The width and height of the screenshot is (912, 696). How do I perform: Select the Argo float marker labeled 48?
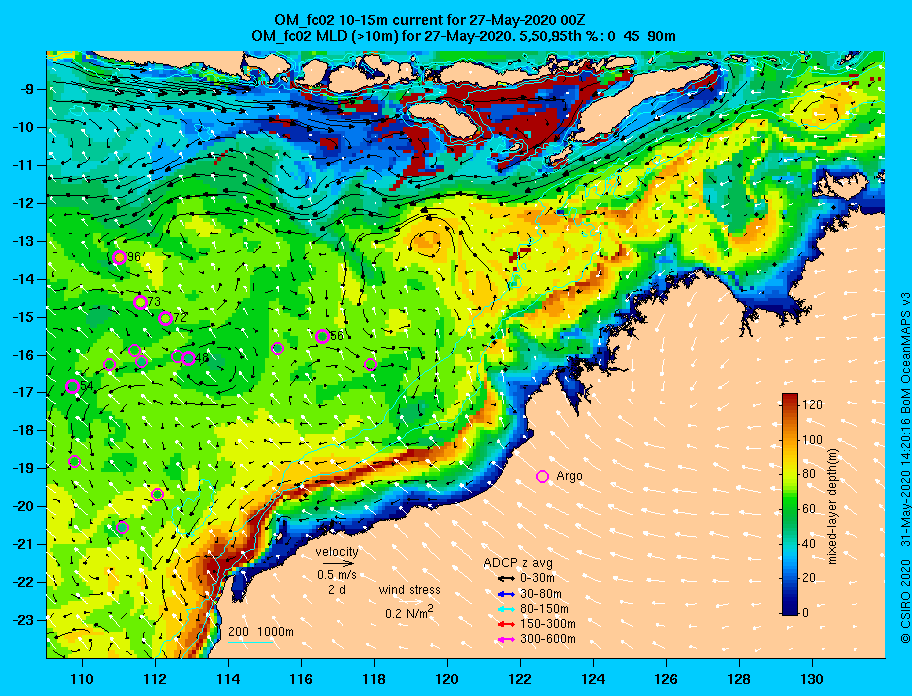[x=188, y=358]
